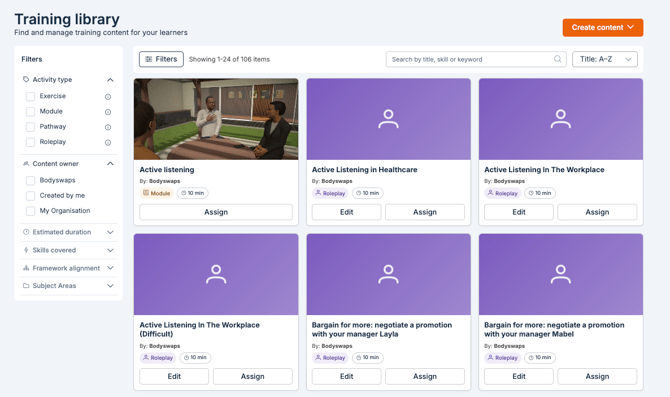This screenshot has height=397, width=670.
Task: Assign Active Listening in Healthcare
Action: point(425,212)
